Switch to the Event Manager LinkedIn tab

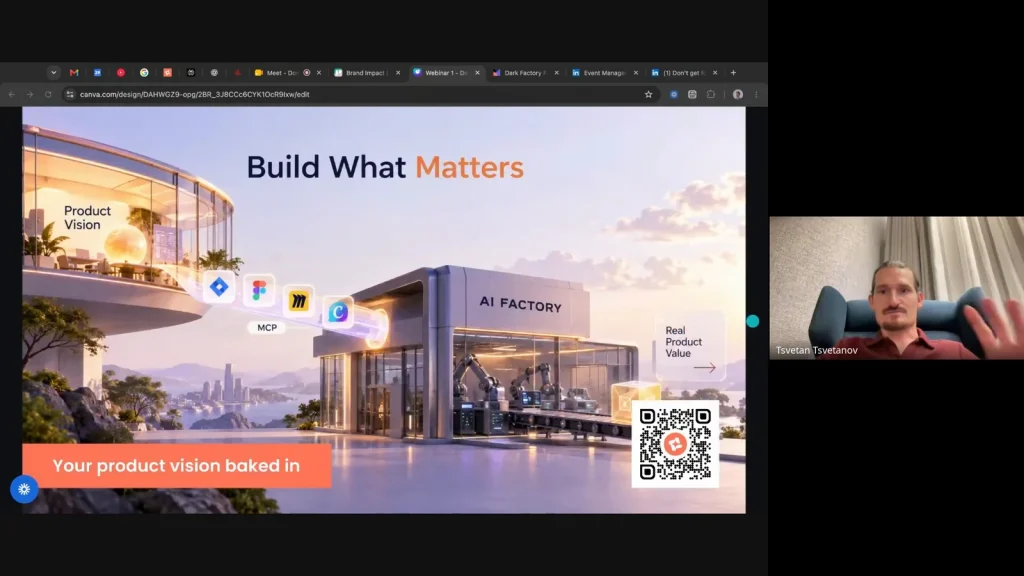(x=602, y=72)
